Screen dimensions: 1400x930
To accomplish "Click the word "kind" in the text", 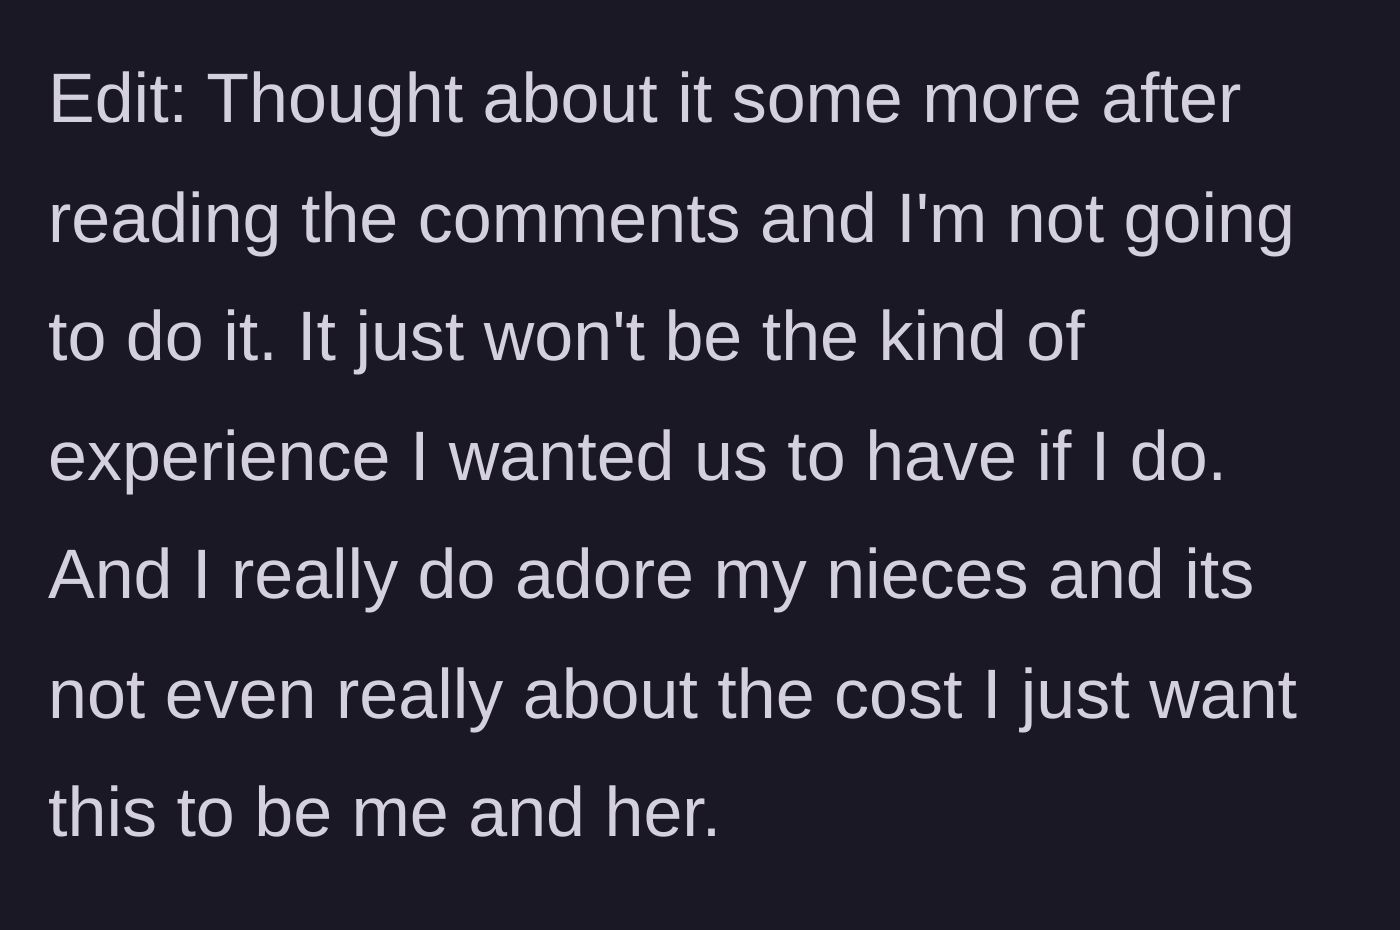I will (943, 337).
